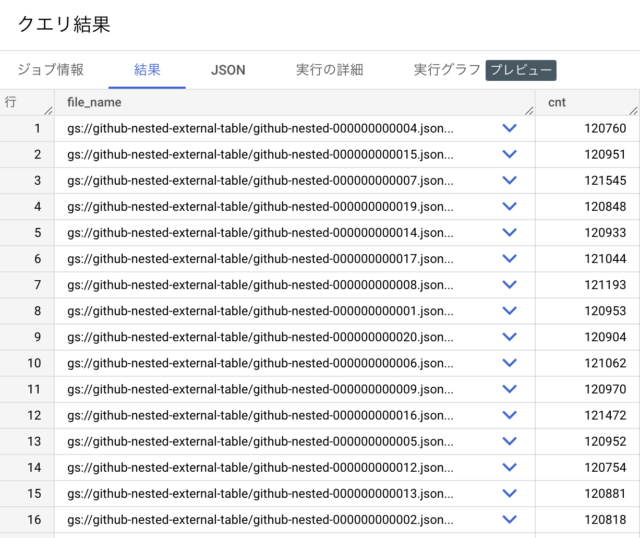The height and width of the screenshot is (538, 640).
Task: Expand file_name cell ending 000000000017.json
Action: 509,259
